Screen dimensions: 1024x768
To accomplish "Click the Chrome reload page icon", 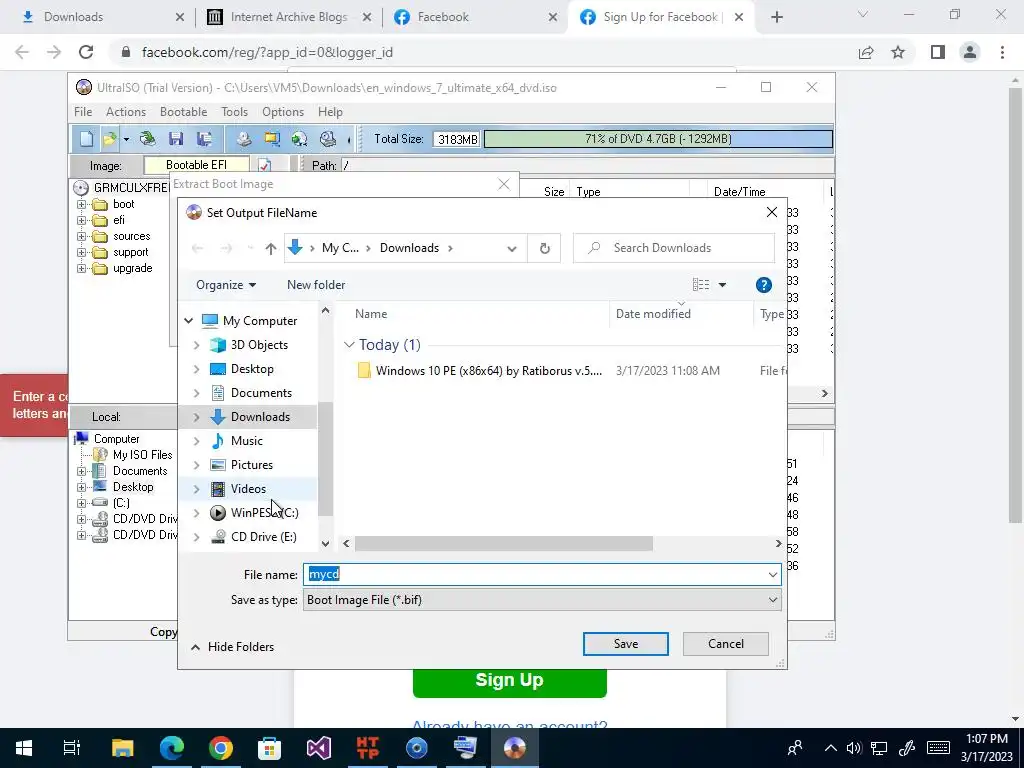I will click(x=86, y=52).
